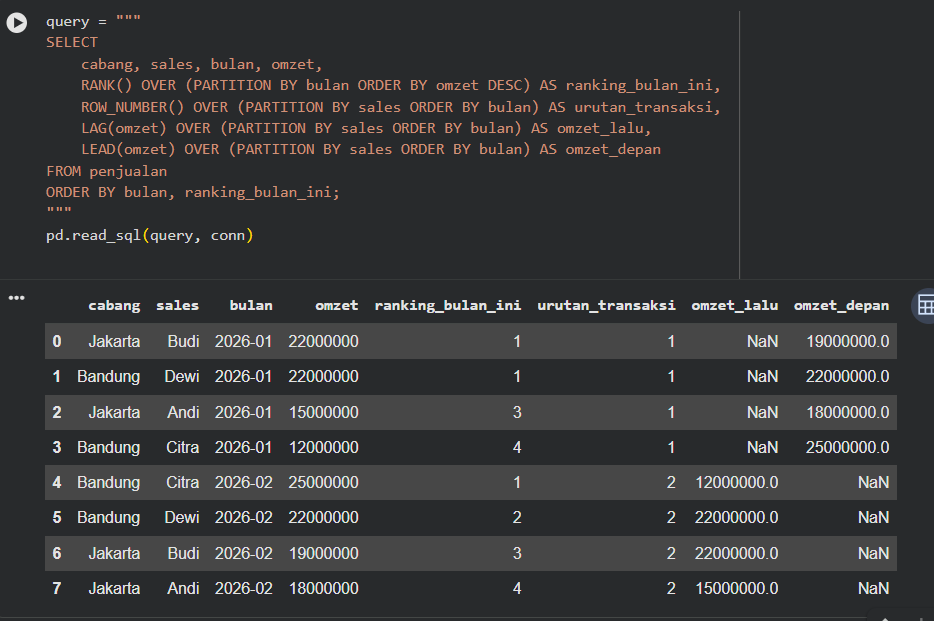This screenshot has width=934, height=621.
Task: Click Citra sales cell in row 3
Action: click(x=182, y=447)
